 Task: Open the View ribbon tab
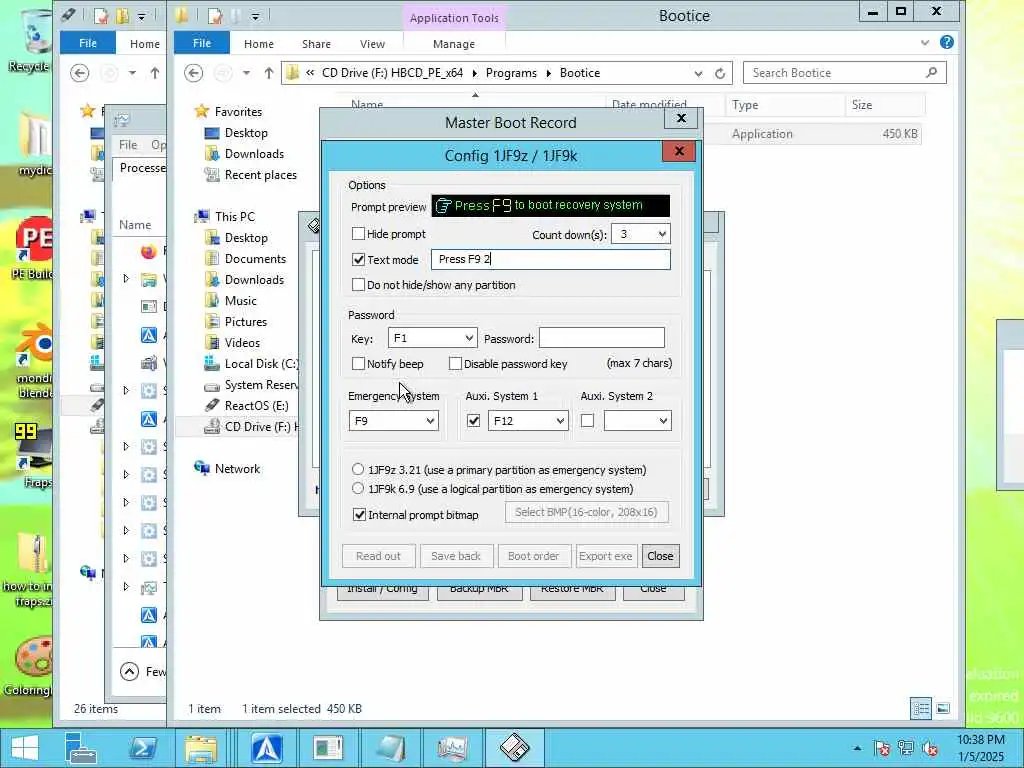[x=372, y=44]
